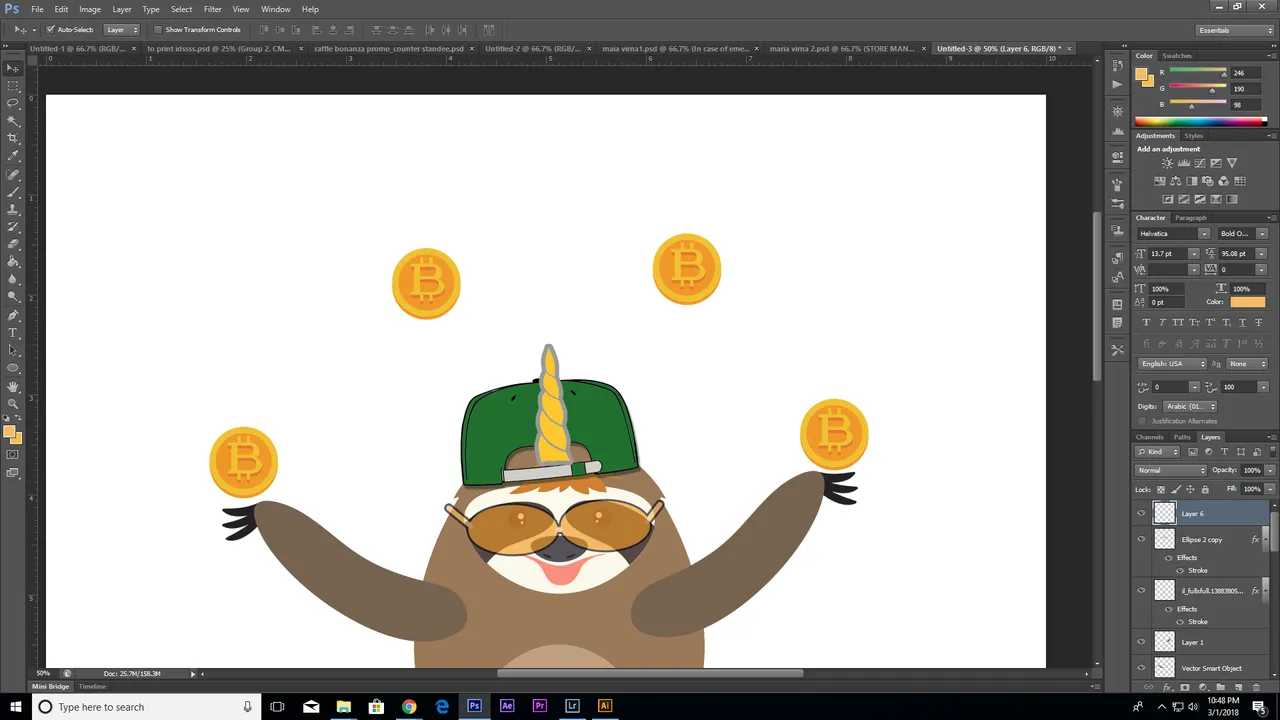1280x720 pixels.
Task: Hide Layer 1 visibility eye
Action: [x=1141, y=642]
